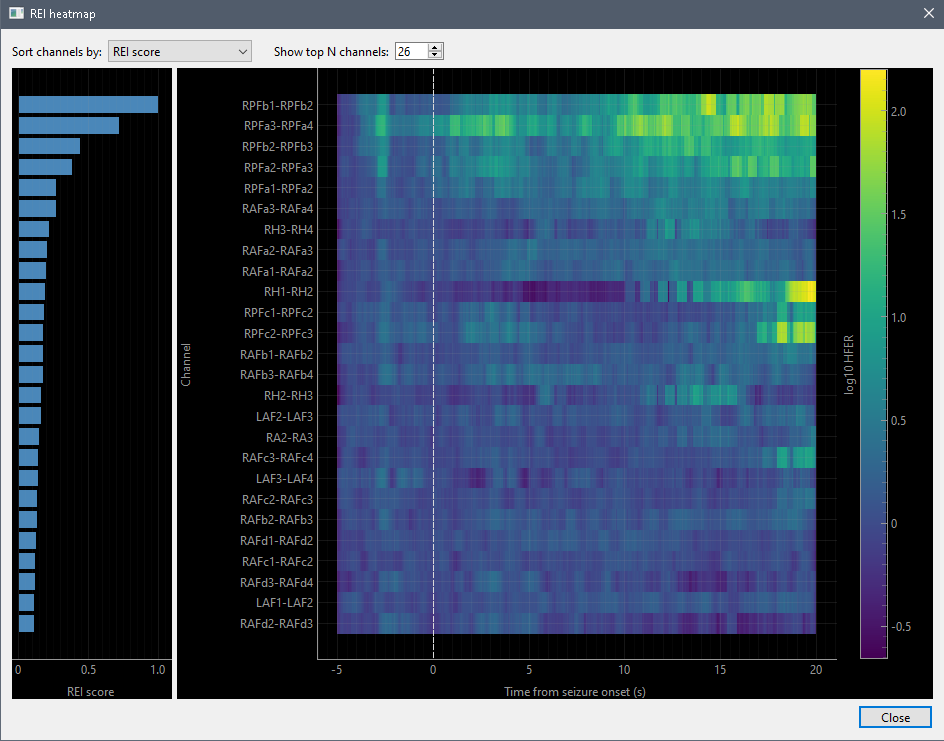Image resolution: width=944 pixels, height=741 pixels.
Task: Click the REI score bar for RPFa2-RPFa3
Action: [x=45, y=167]
